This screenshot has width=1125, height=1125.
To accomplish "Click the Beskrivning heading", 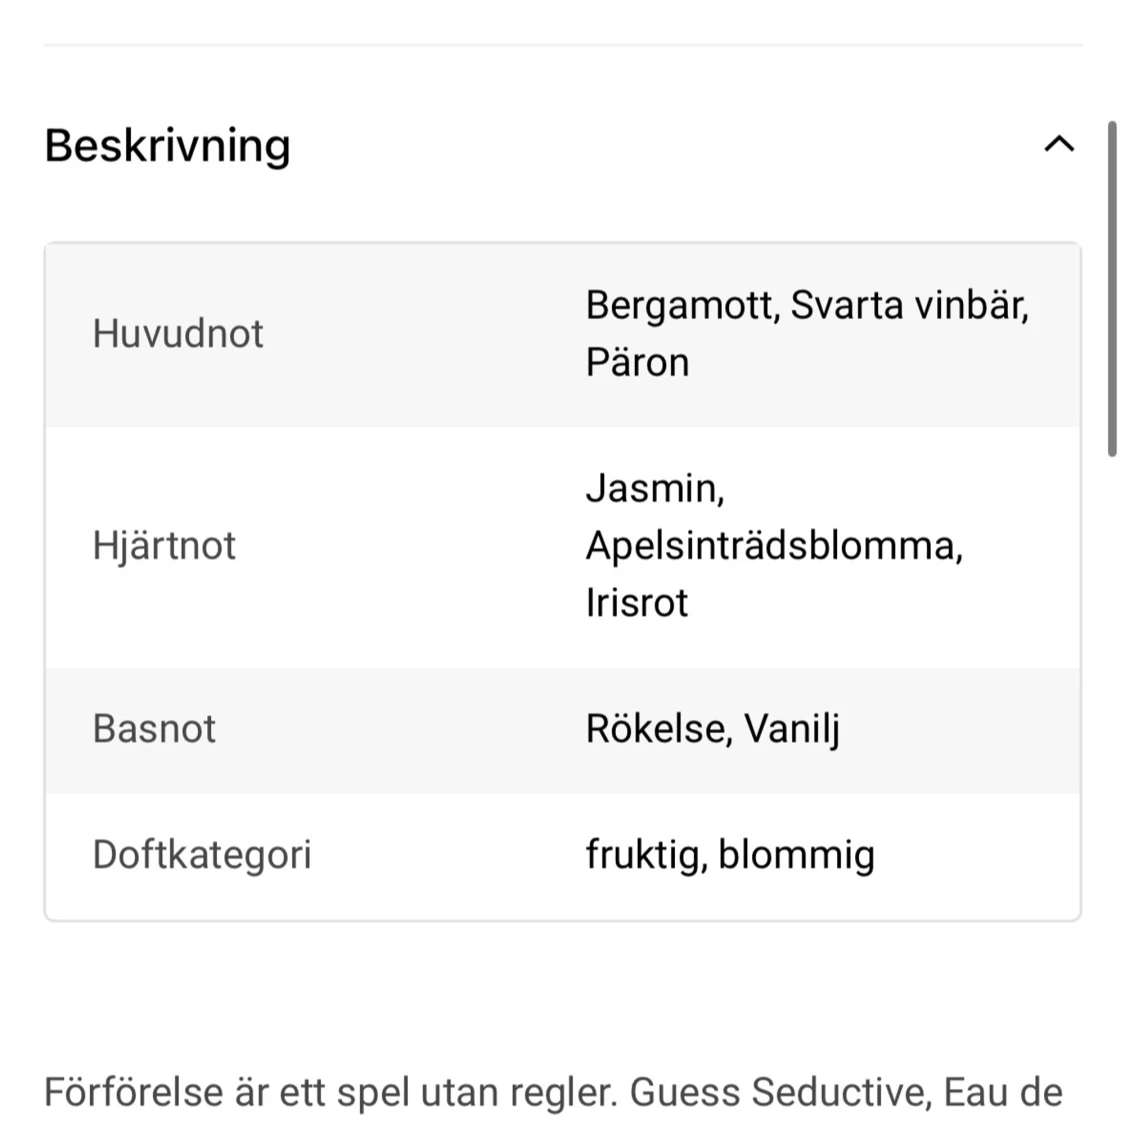I will pyautogui.click(x=167, y=146).
